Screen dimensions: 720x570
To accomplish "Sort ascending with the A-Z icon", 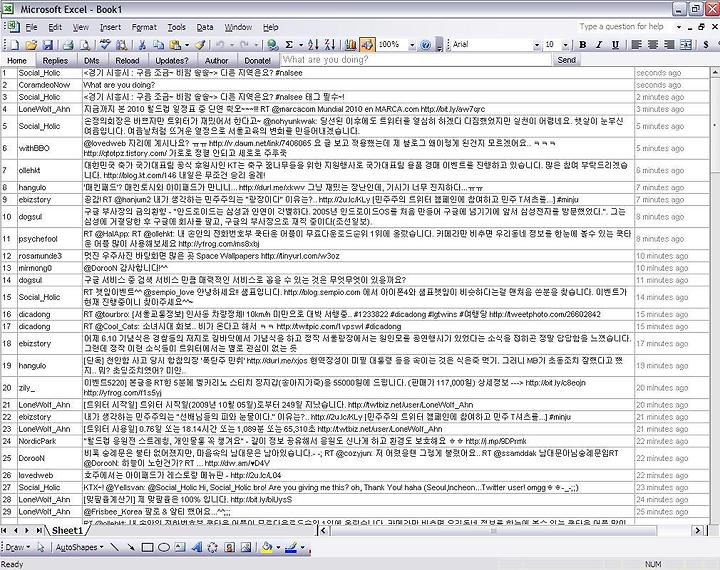I will tap(313, 45).
